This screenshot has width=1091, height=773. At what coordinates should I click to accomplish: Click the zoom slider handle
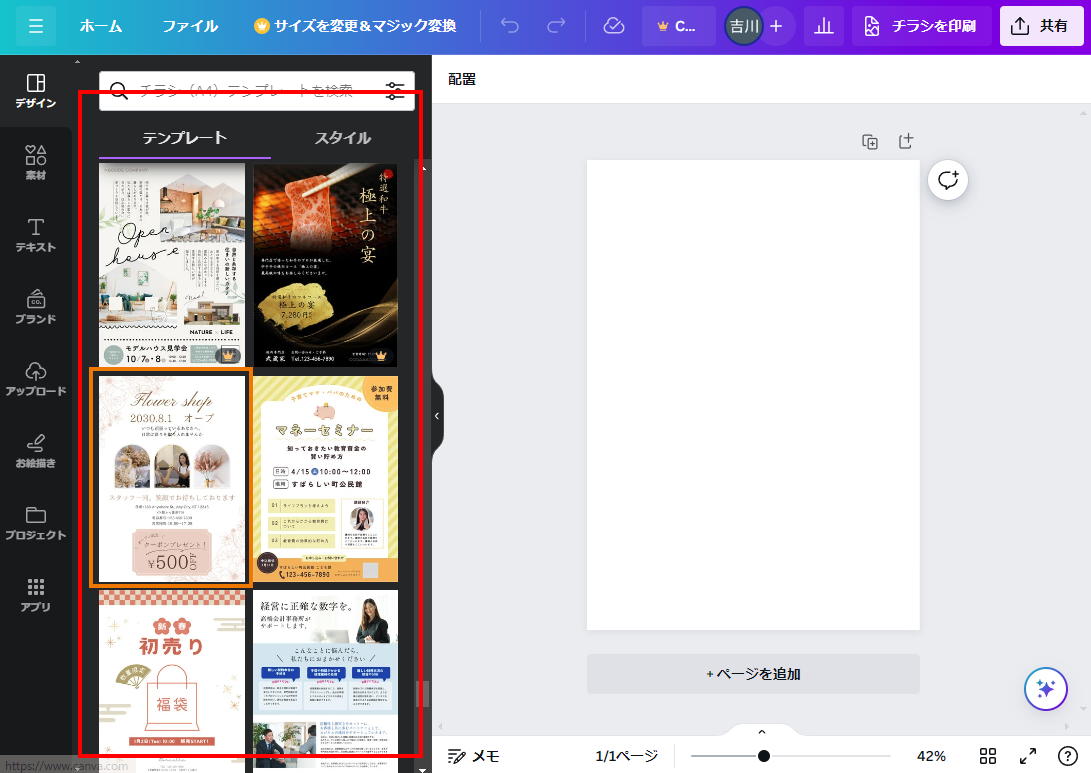click(764, 756)
